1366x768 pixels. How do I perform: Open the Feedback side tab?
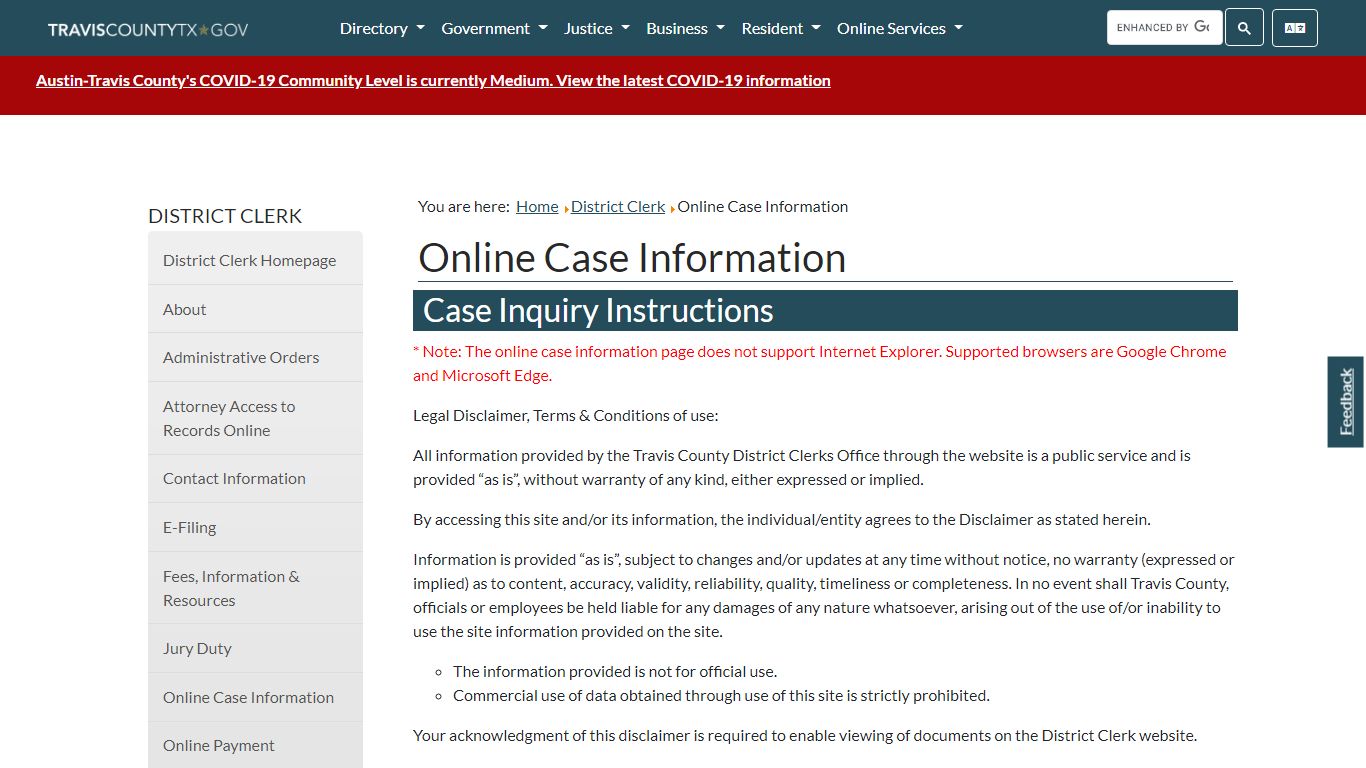[x=1346, y=402]
